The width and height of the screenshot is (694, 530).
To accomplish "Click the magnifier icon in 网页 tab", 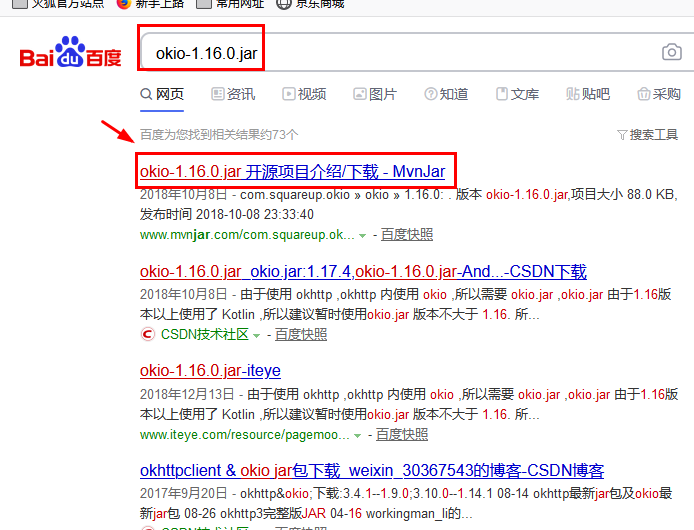I will pos(146,94).
